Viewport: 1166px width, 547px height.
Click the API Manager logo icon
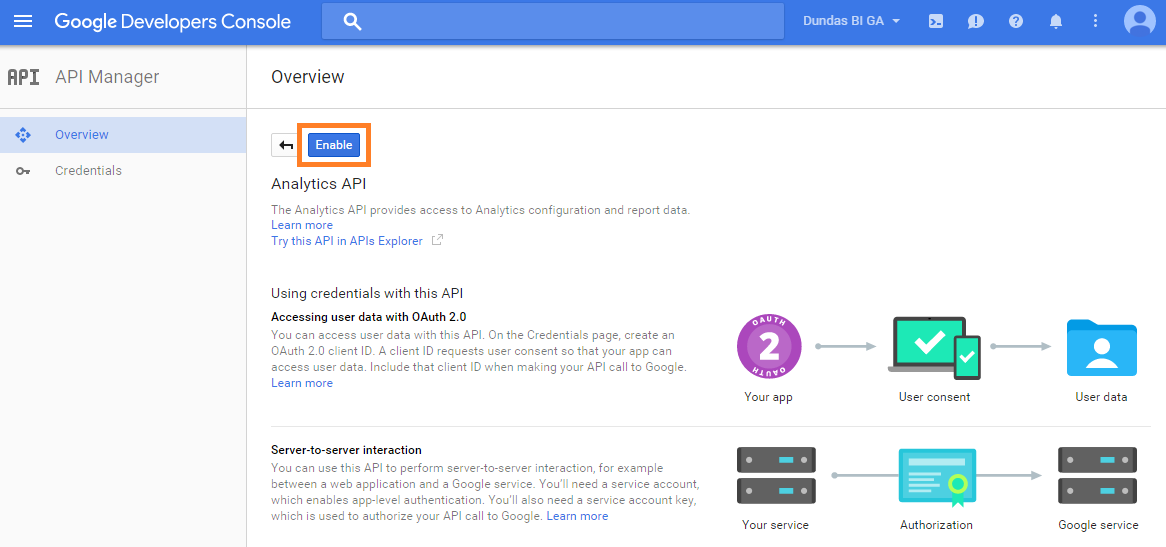(23, 77)
